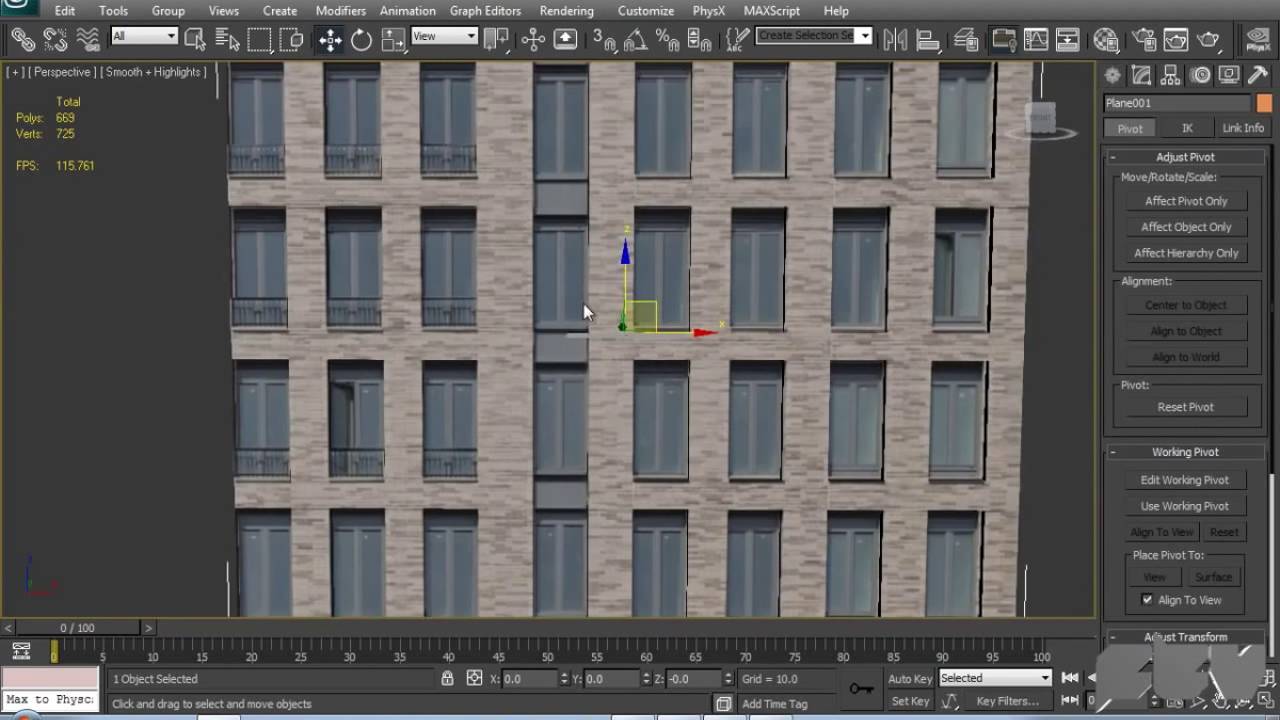Click Affect Pivot Only button

(x=1186, y=201)
